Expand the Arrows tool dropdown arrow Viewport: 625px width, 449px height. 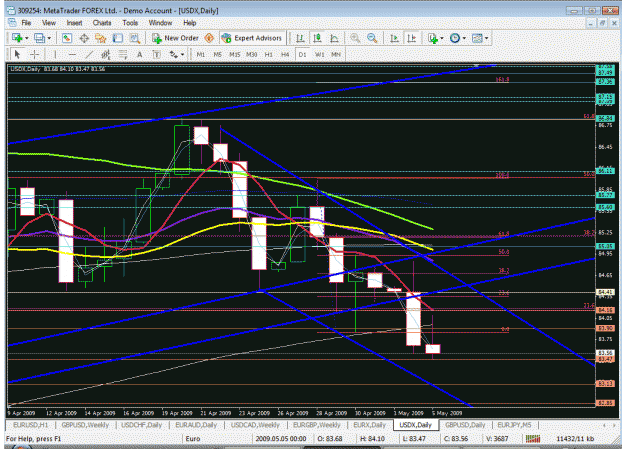[183, 54]
